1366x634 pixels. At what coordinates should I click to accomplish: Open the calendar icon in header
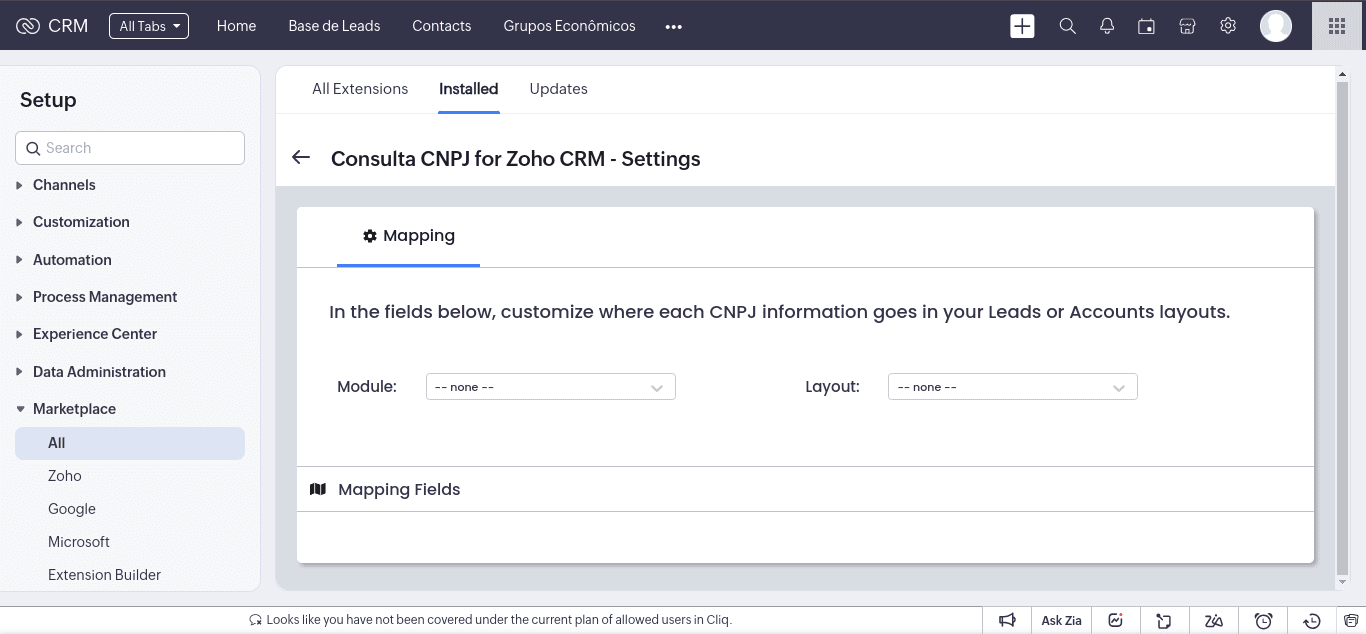tap(1147, 26)
